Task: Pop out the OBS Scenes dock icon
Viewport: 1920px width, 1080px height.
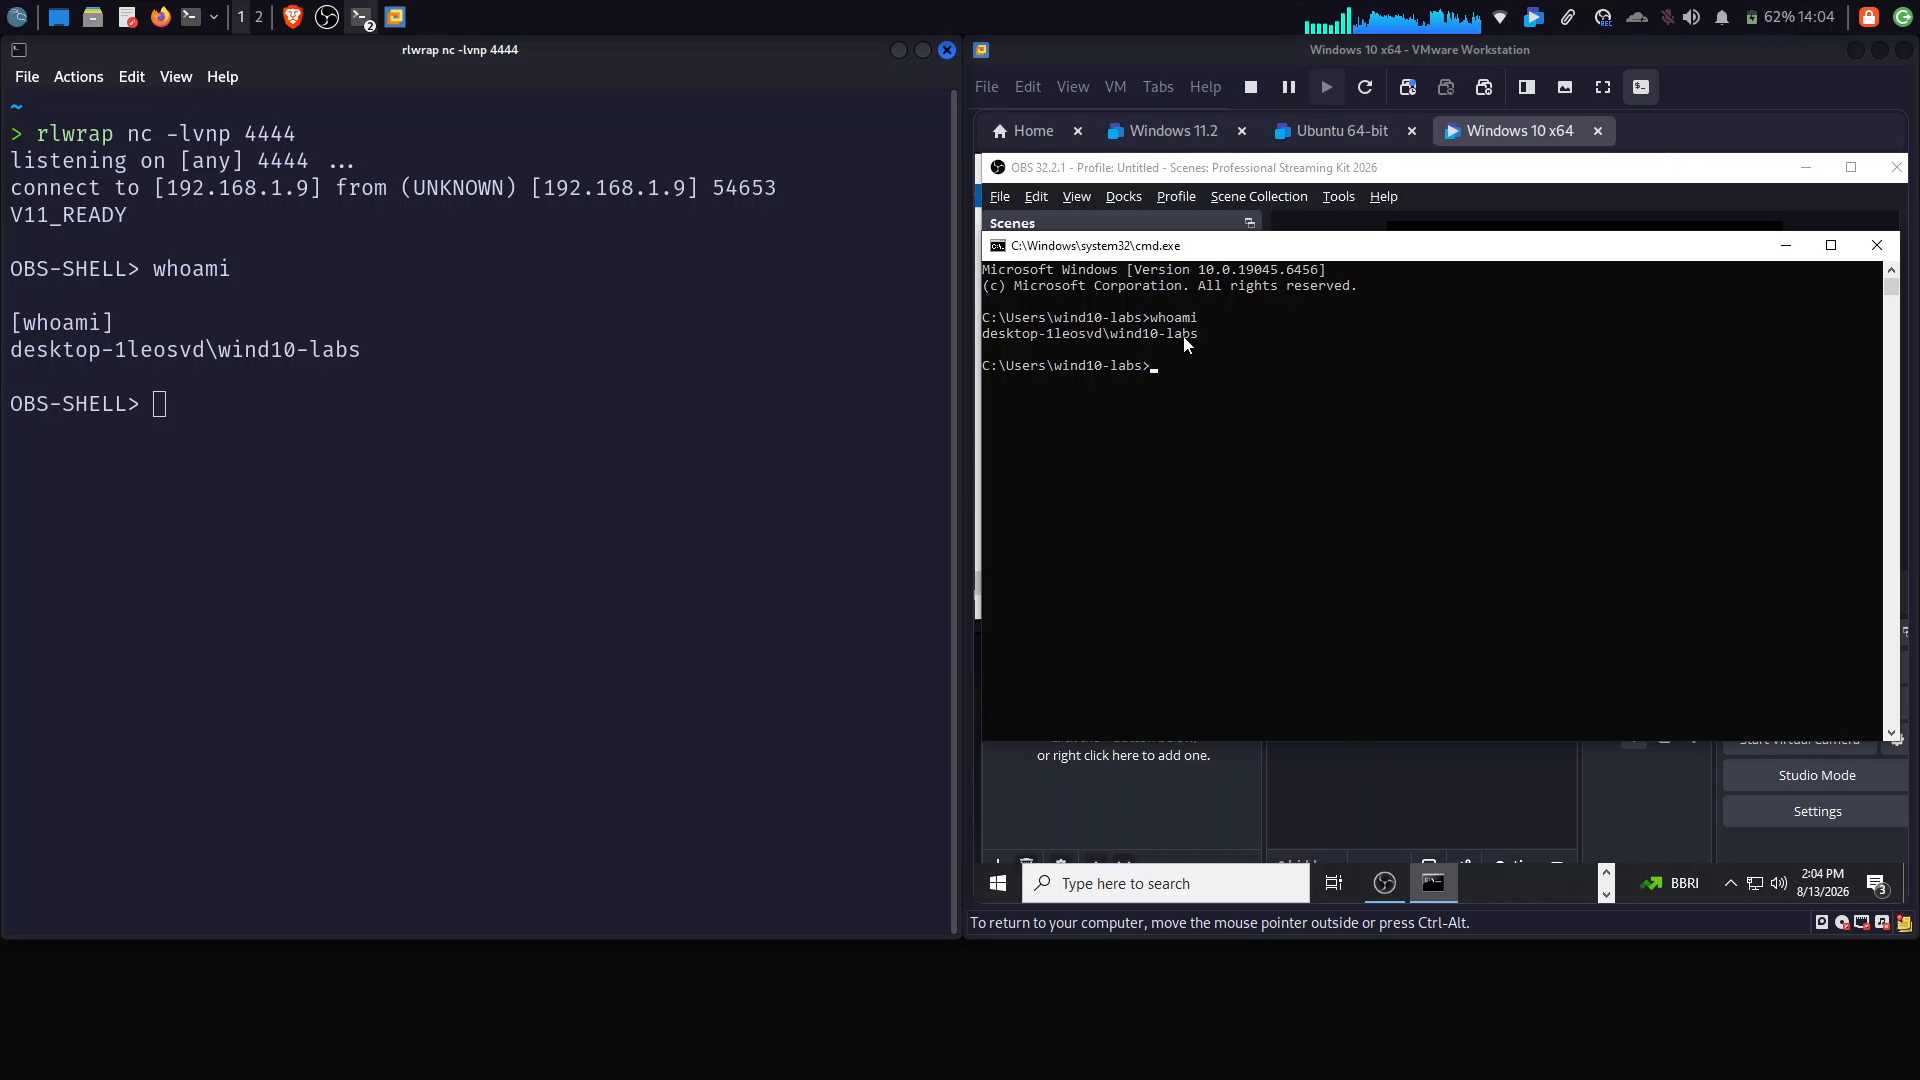Action: click(1249, 223)
